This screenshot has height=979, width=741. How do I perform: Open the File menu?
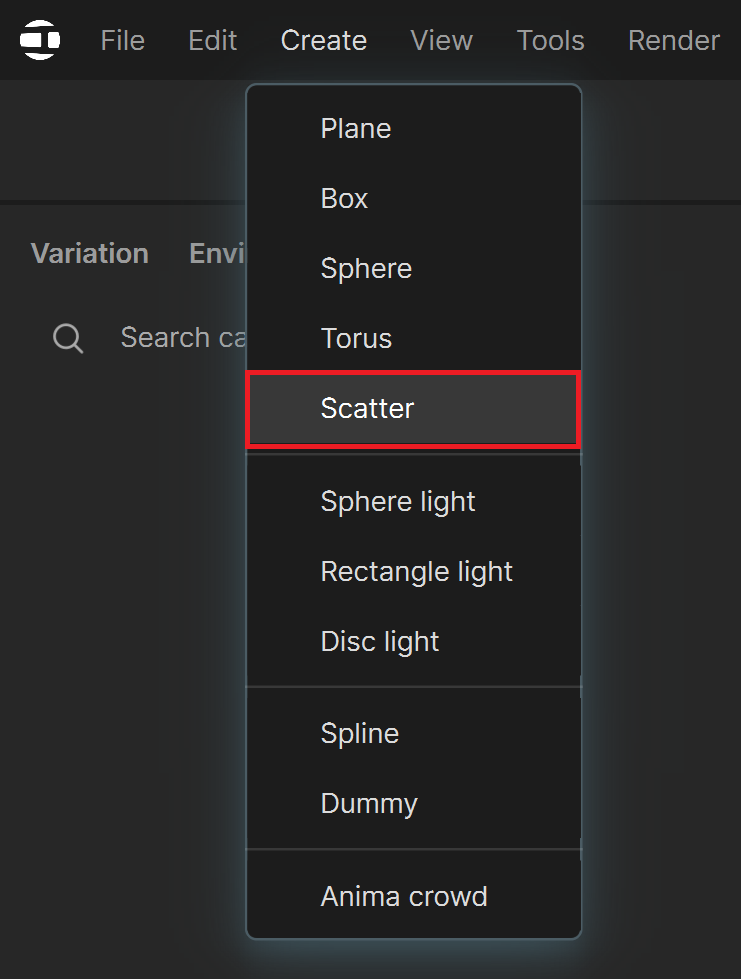click(x=123, y=41)
